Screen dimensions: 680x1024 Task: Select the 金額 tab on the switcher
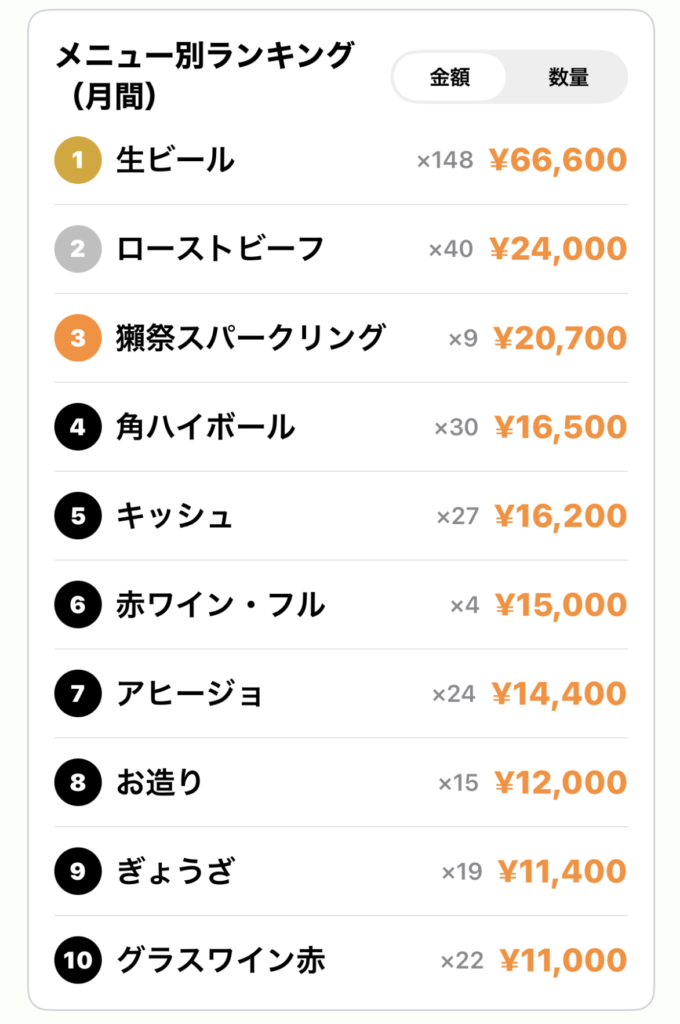pos(449,76)
